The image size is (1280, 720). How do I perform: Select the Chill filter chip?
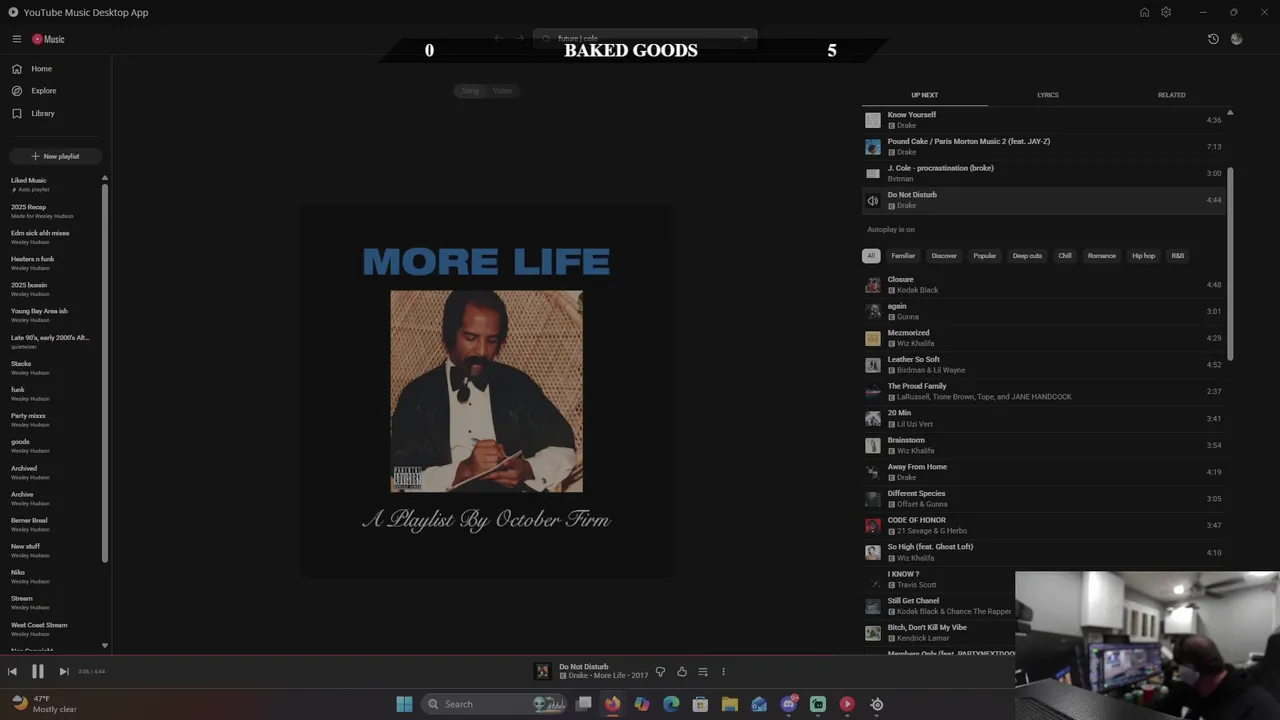pos(1065,256)
